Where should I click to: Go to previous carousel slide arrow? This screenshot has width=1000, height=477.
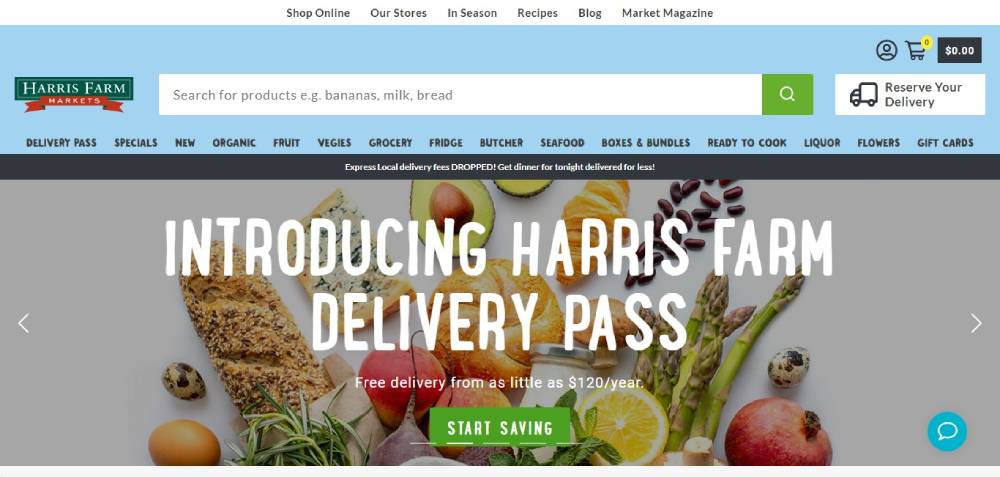24,323
